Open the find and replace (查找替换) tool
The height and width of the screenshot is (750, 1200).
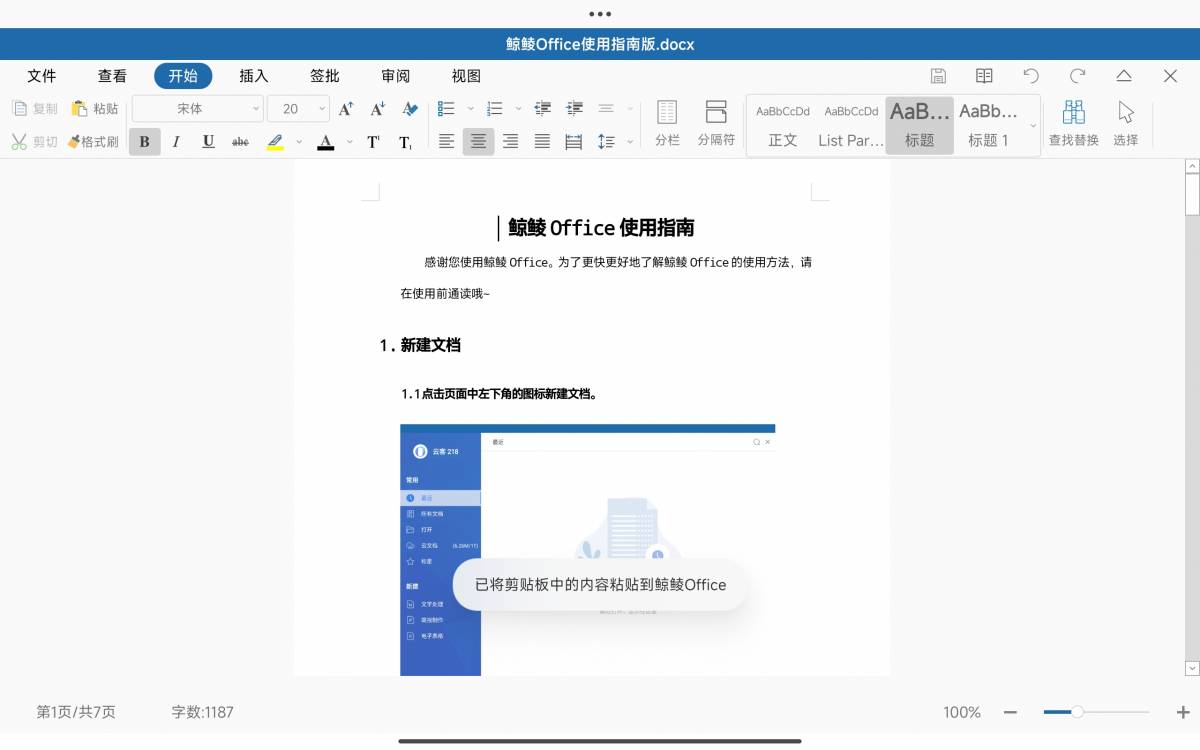pos(1073,123)
